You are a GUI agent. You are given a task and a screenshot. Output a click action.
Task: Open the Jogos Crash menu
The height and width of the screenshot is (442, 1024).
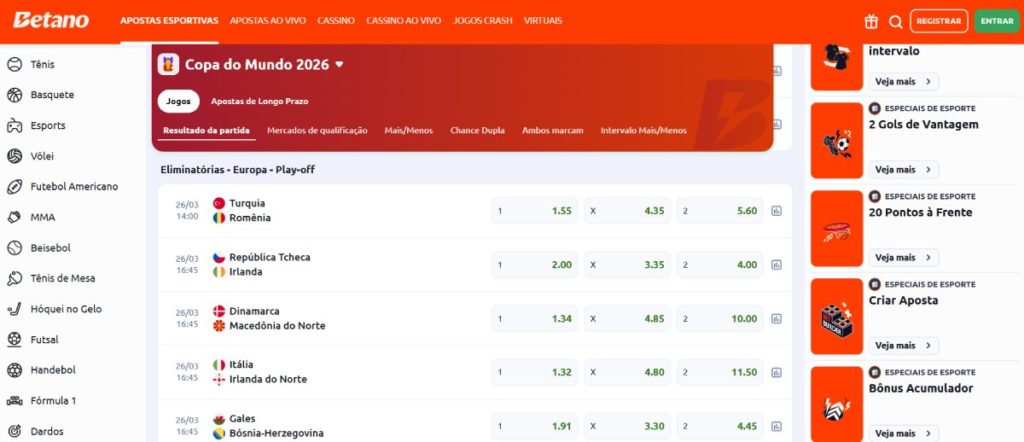click(483, 21)
